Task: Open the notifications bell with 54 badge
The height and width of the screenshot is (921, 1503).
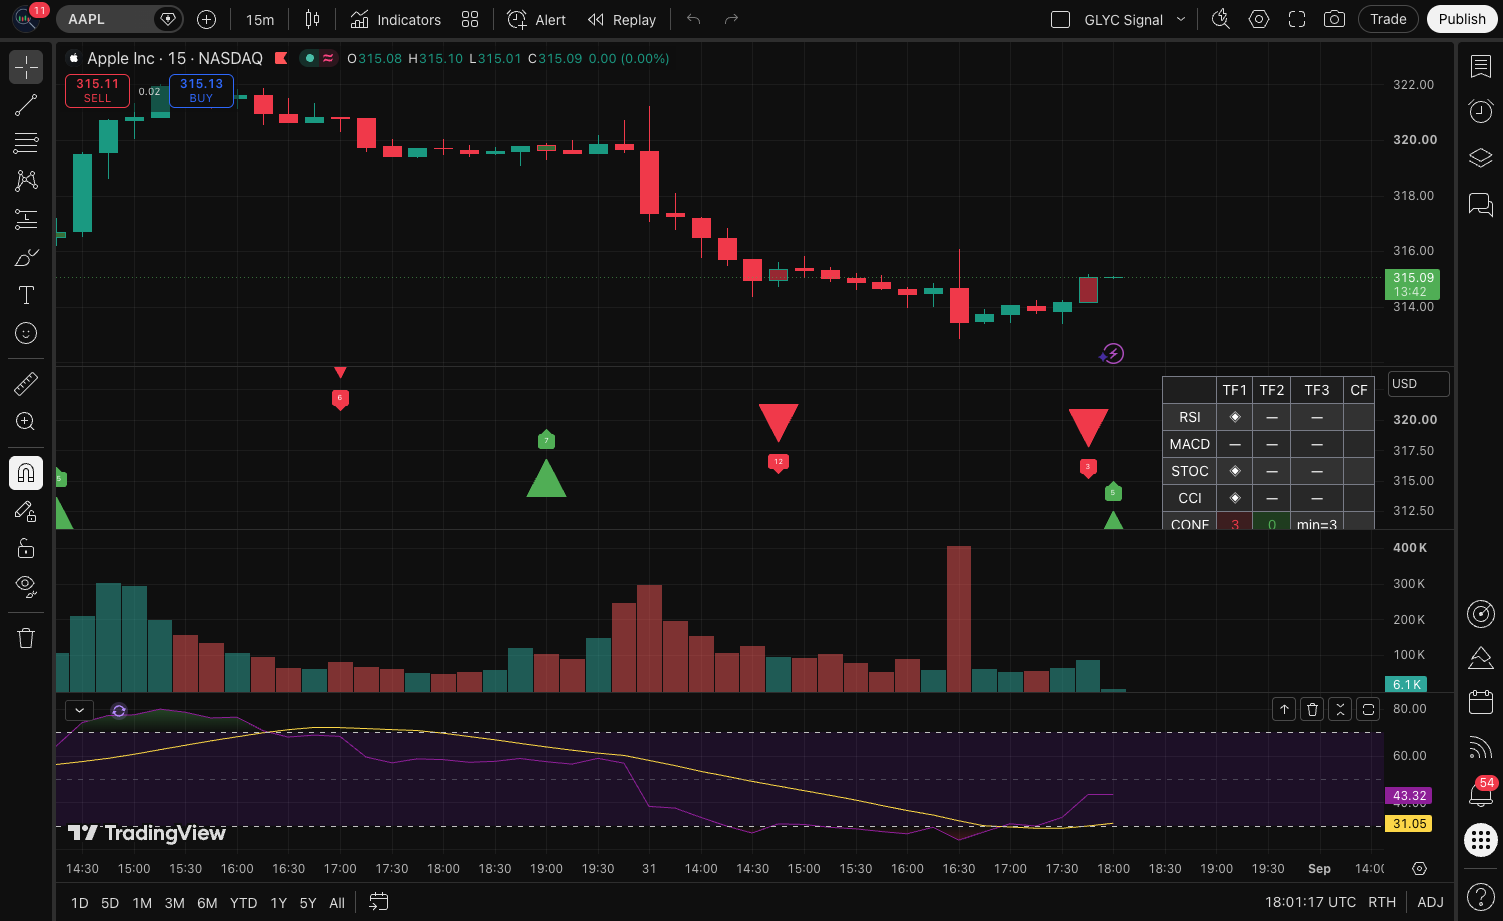Action: point(1480,794)
